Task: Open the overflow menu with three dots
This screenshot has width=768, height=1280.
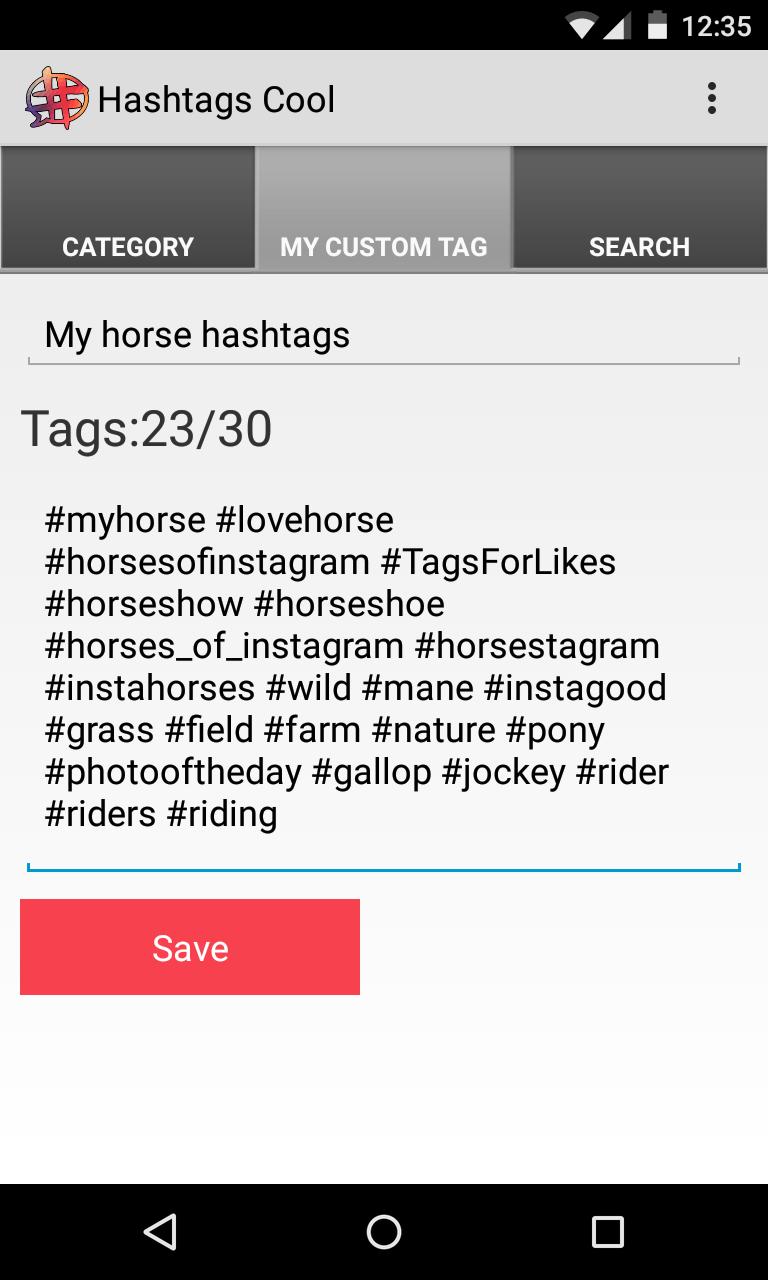Action: click(x=712, y=97)
